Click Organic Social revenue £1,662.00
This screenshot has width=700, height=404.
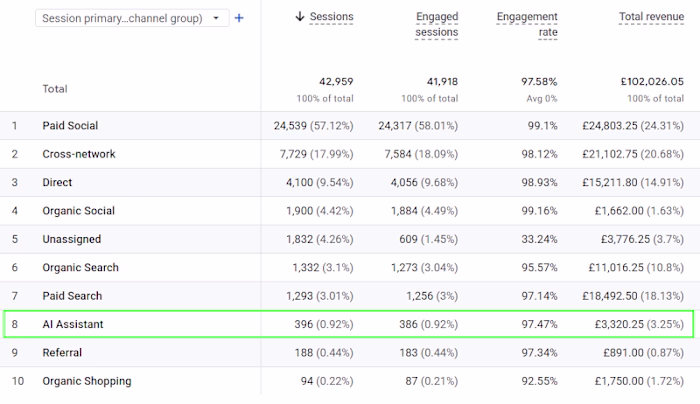click(619, 211)
